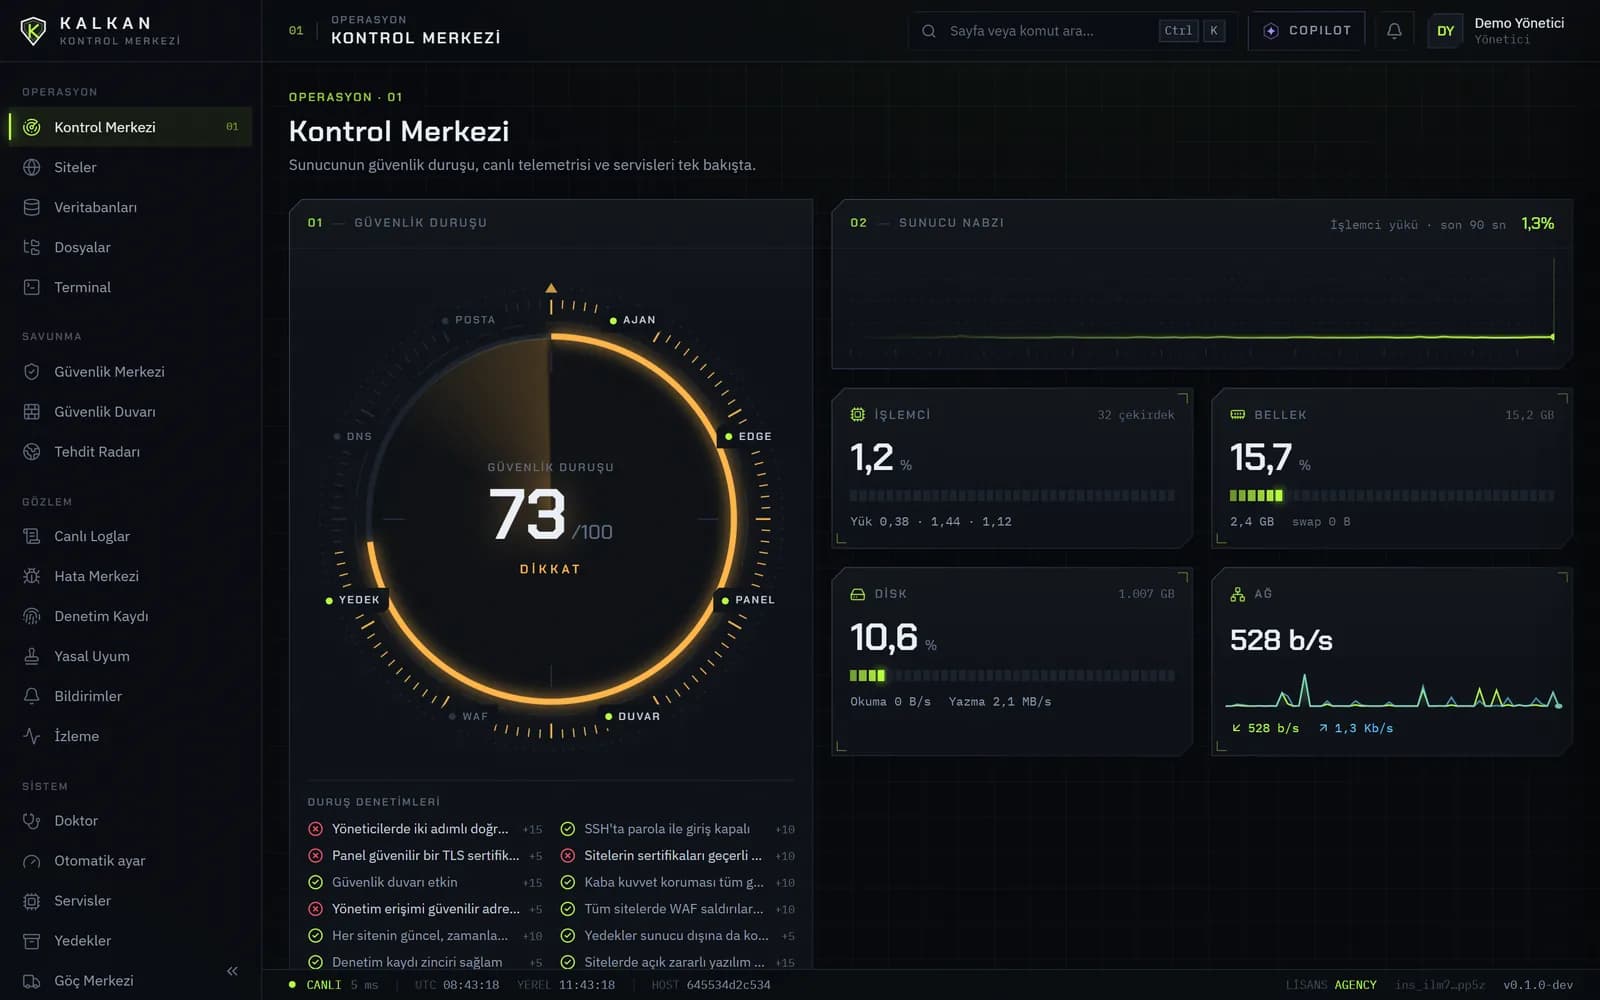Open the Güvenlik Duvarı firewall icon

[x=32, y=411]
